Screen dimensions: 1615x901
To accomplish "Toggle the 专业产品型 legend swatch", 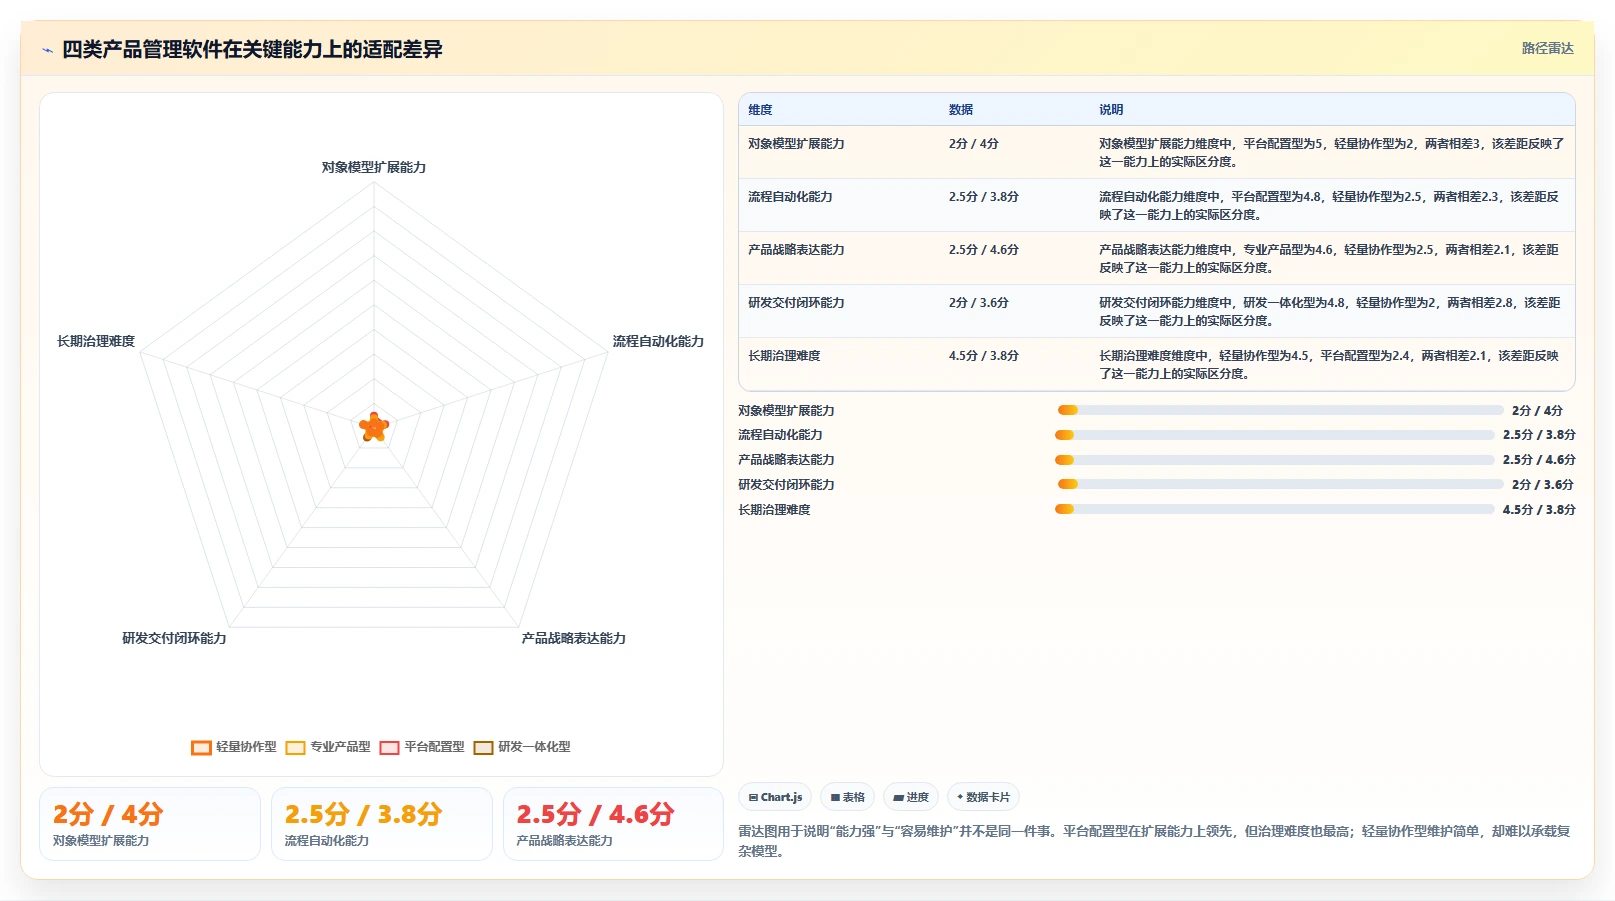I will coord(295,747).
